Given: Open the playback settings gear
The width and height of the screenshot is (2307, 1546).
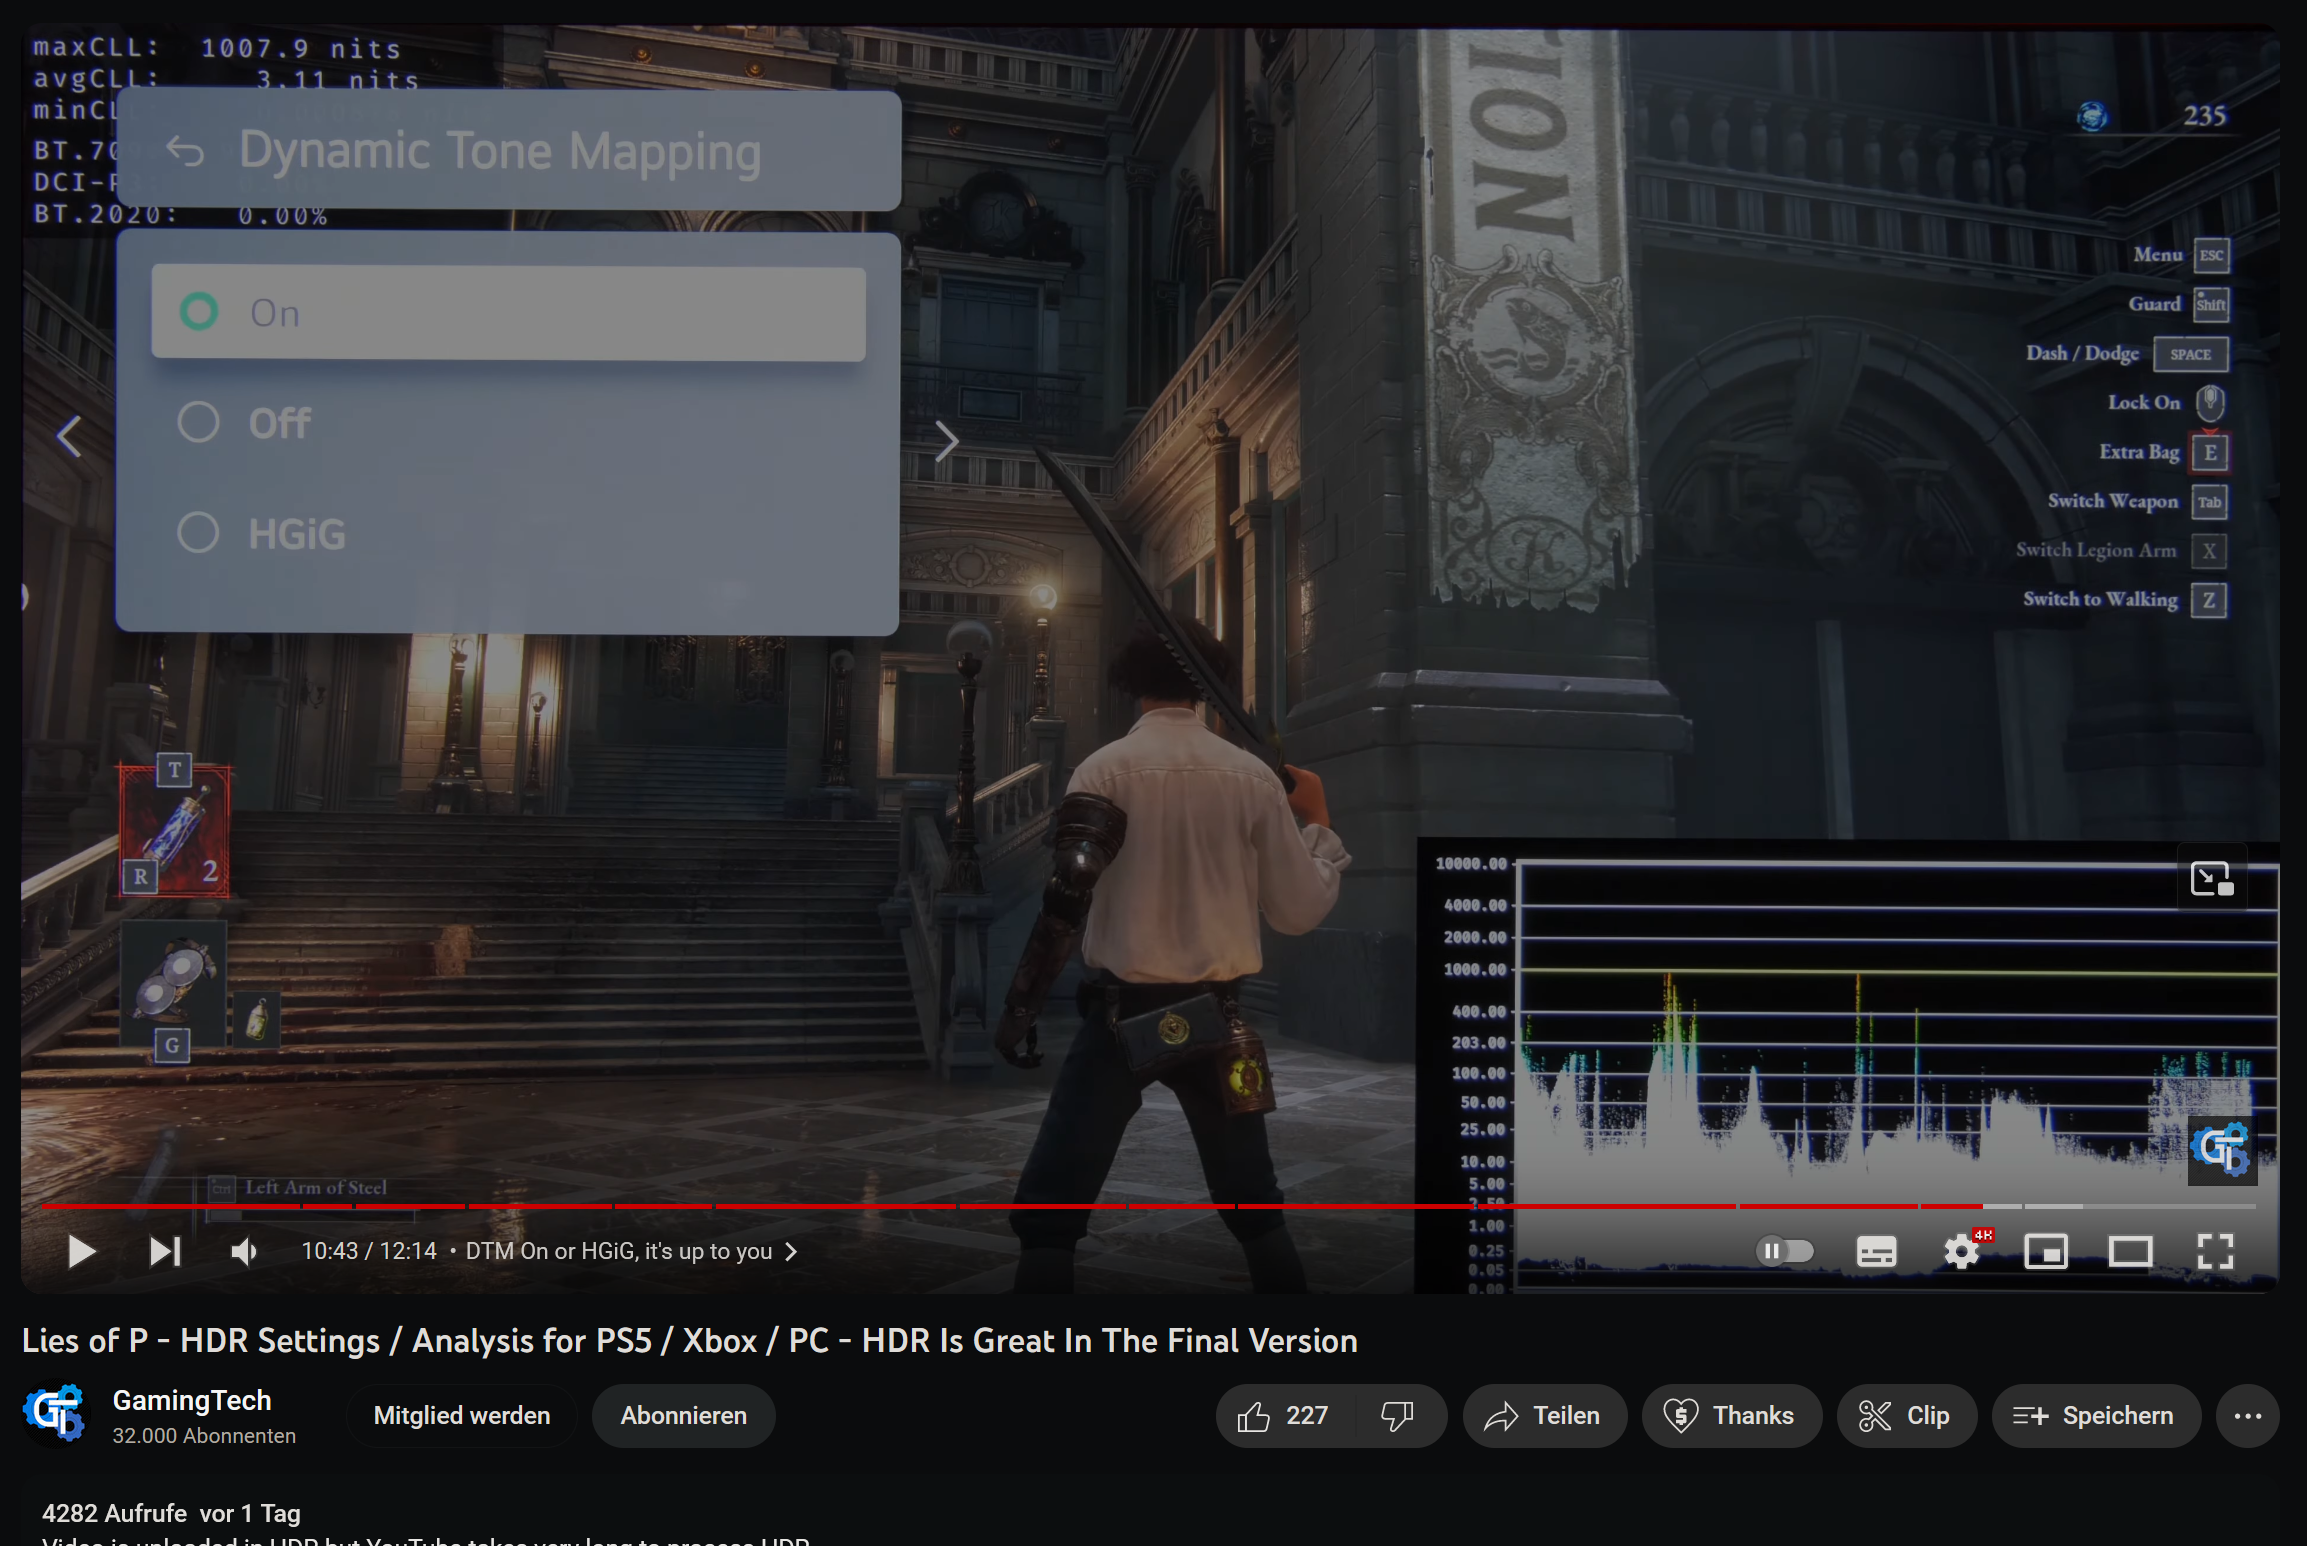Looking at the screenshot, I should (1960, 1251).
